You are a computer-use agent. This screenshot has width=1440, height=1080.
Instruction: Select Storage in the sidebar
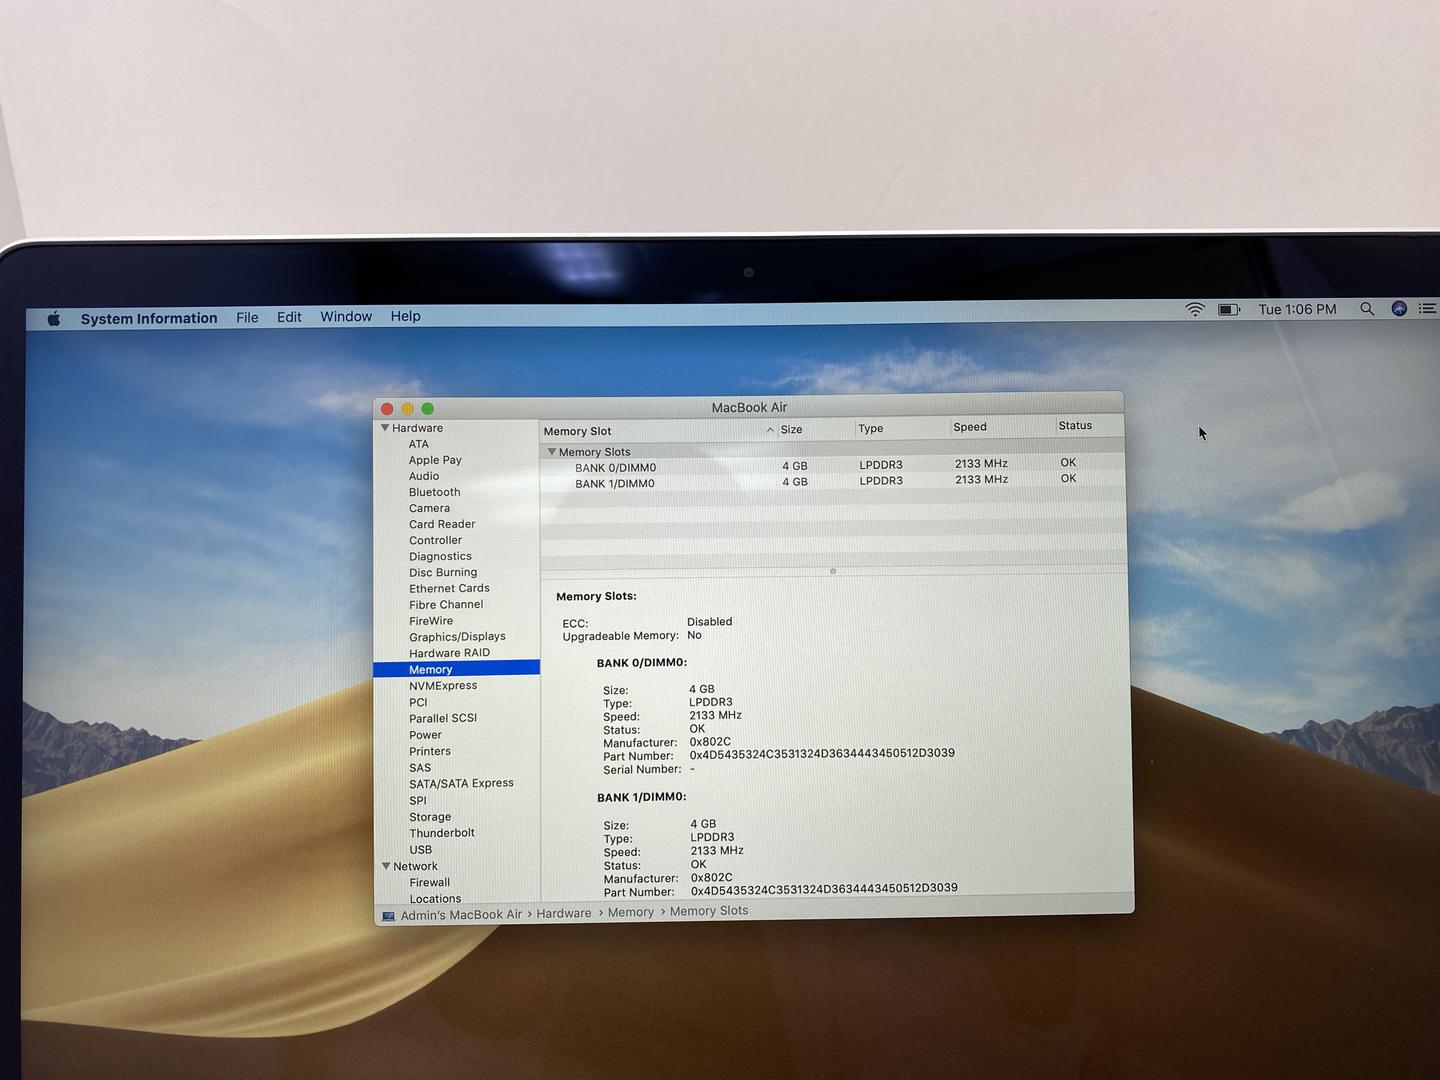click(x=430, y=817)
